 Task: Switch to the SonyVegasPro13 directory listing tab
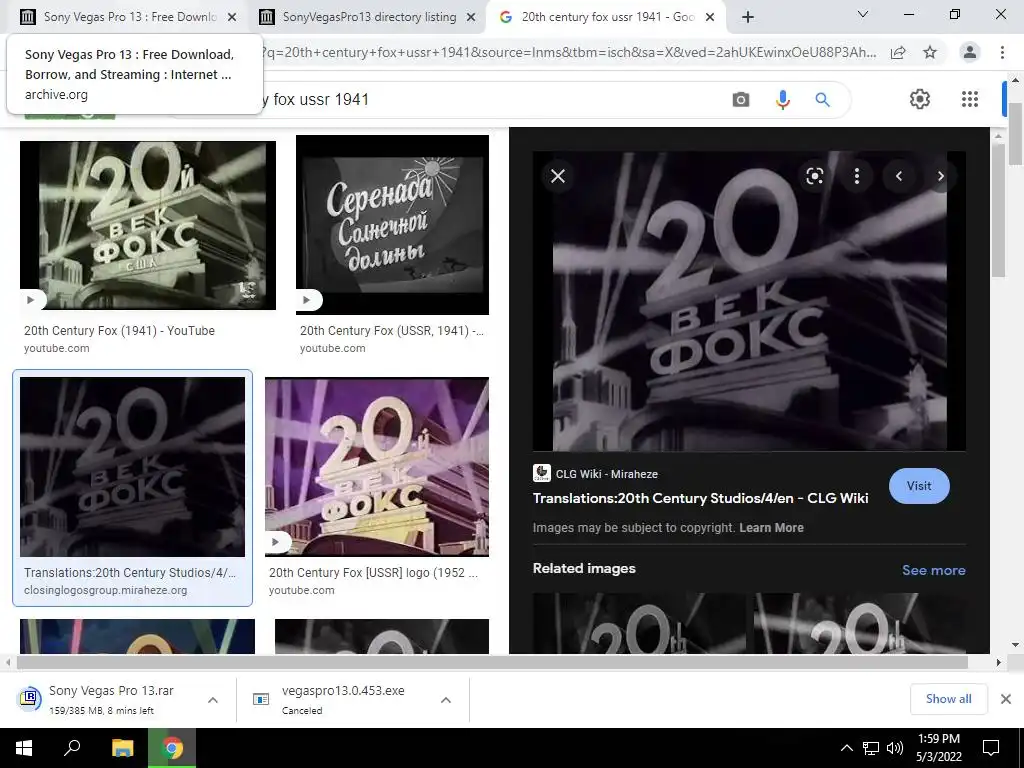point(366,17)
